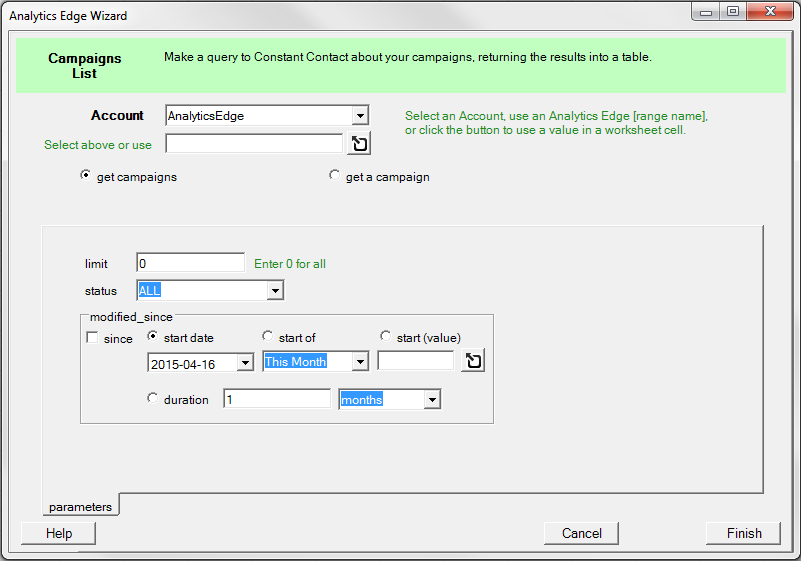Expand the 'This Month' dropdown
This screenshot has width=801, height=561.
click(x=360, y=362)
